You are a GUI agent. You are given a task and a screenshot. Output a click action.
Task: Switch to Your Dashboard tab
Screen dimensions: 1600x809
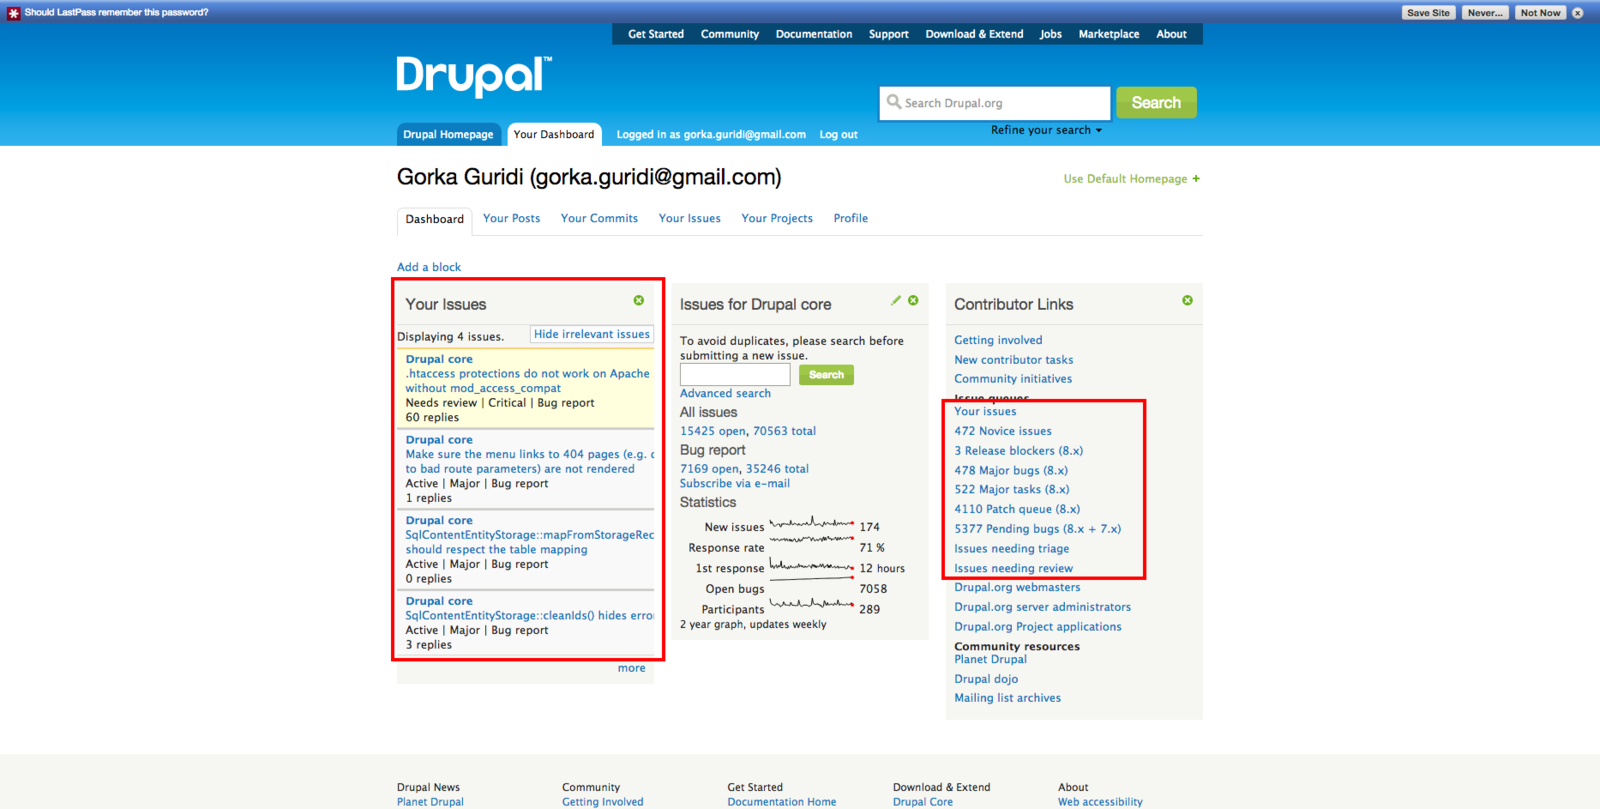(554, 134)
